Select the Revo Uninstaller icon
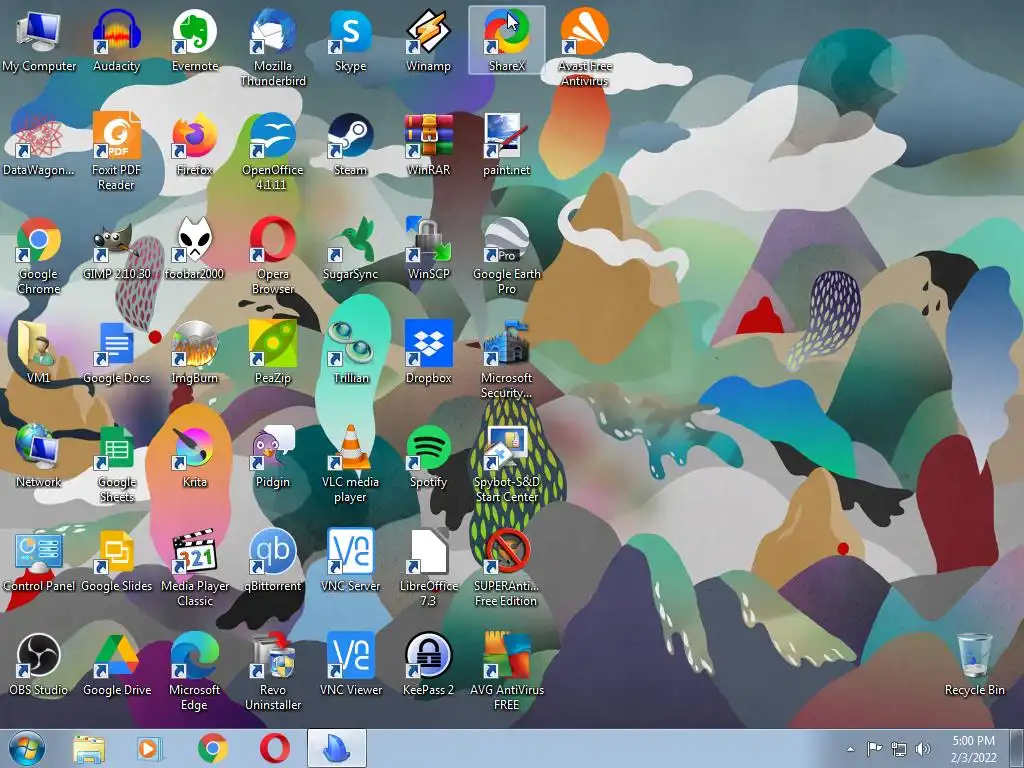The image size is (1024, 768). coord(273,671)
